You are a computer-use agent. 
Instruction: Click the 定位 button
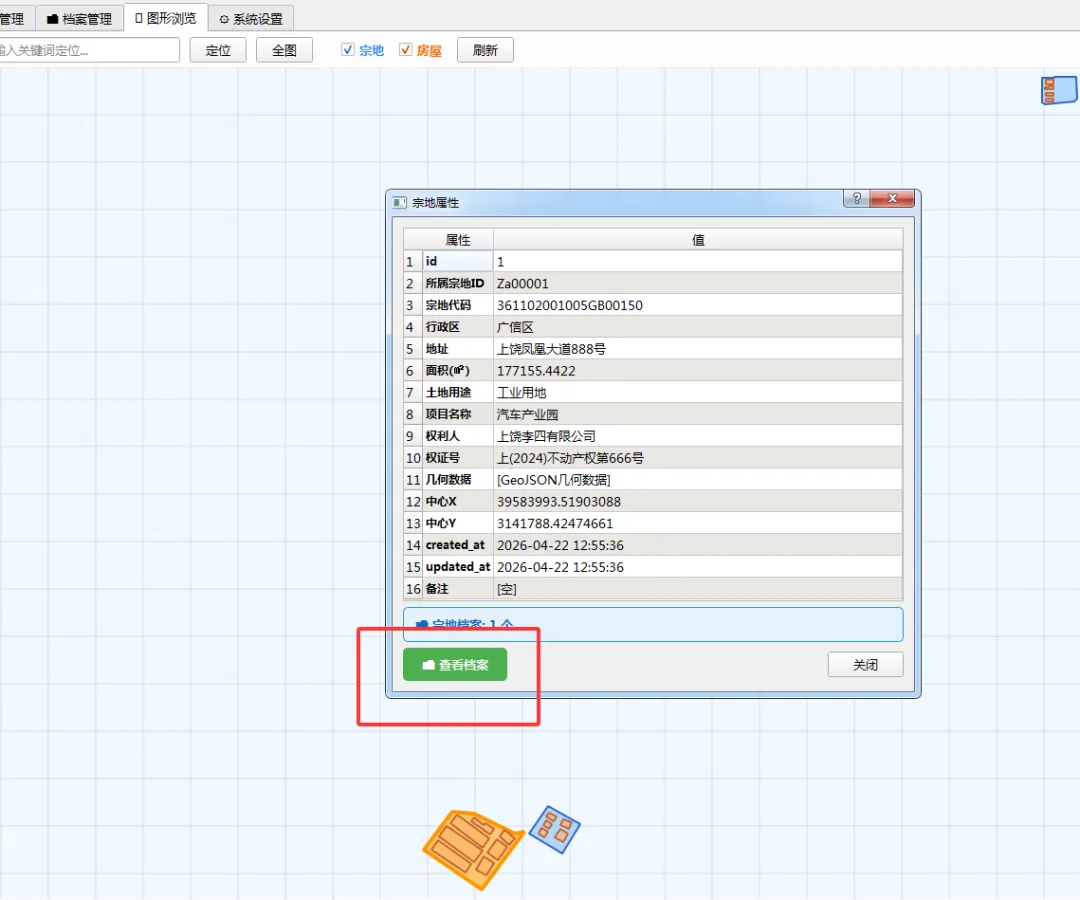[218, 50]
